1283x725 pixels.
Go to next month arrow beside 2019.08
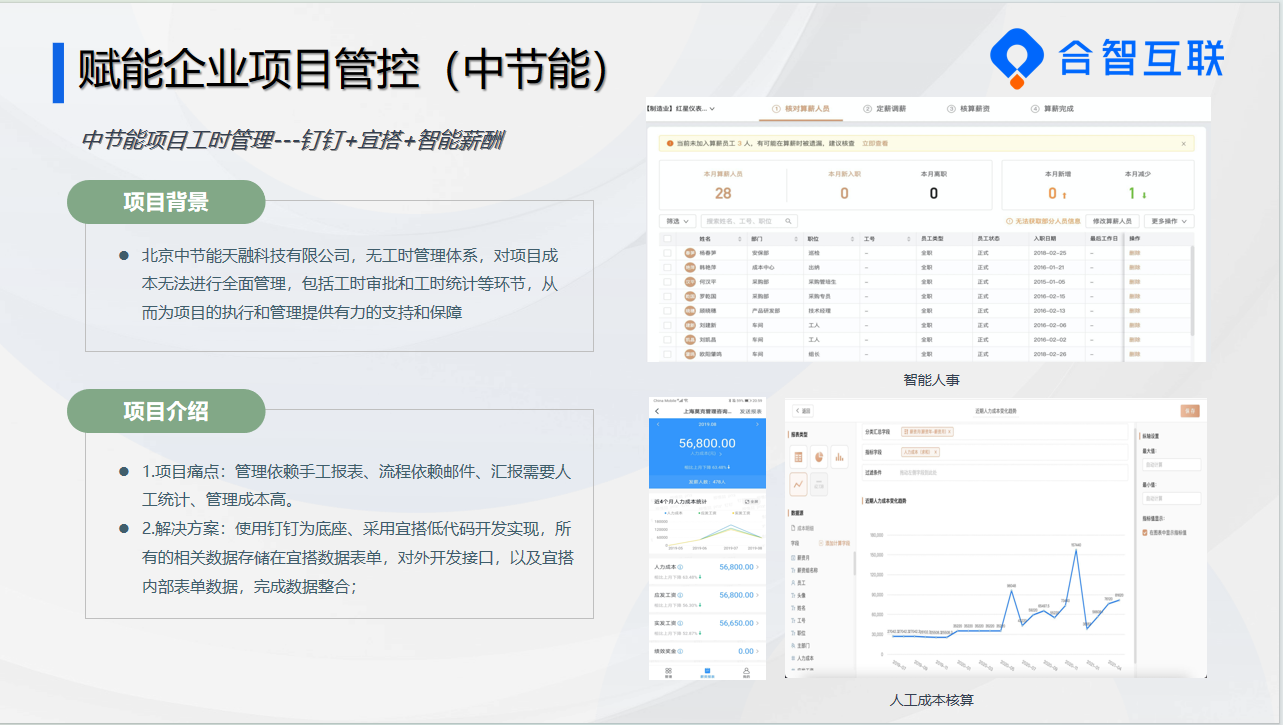(x=759, y=425)
